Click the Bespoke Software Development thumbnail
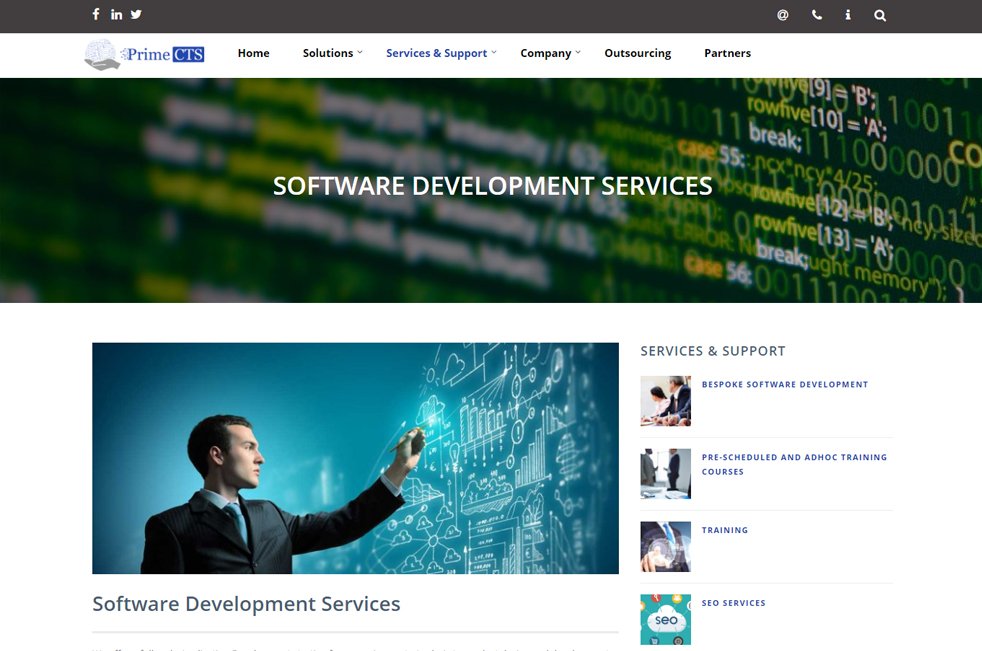This screenshot has height=651, width=982. tap(665, 401)
